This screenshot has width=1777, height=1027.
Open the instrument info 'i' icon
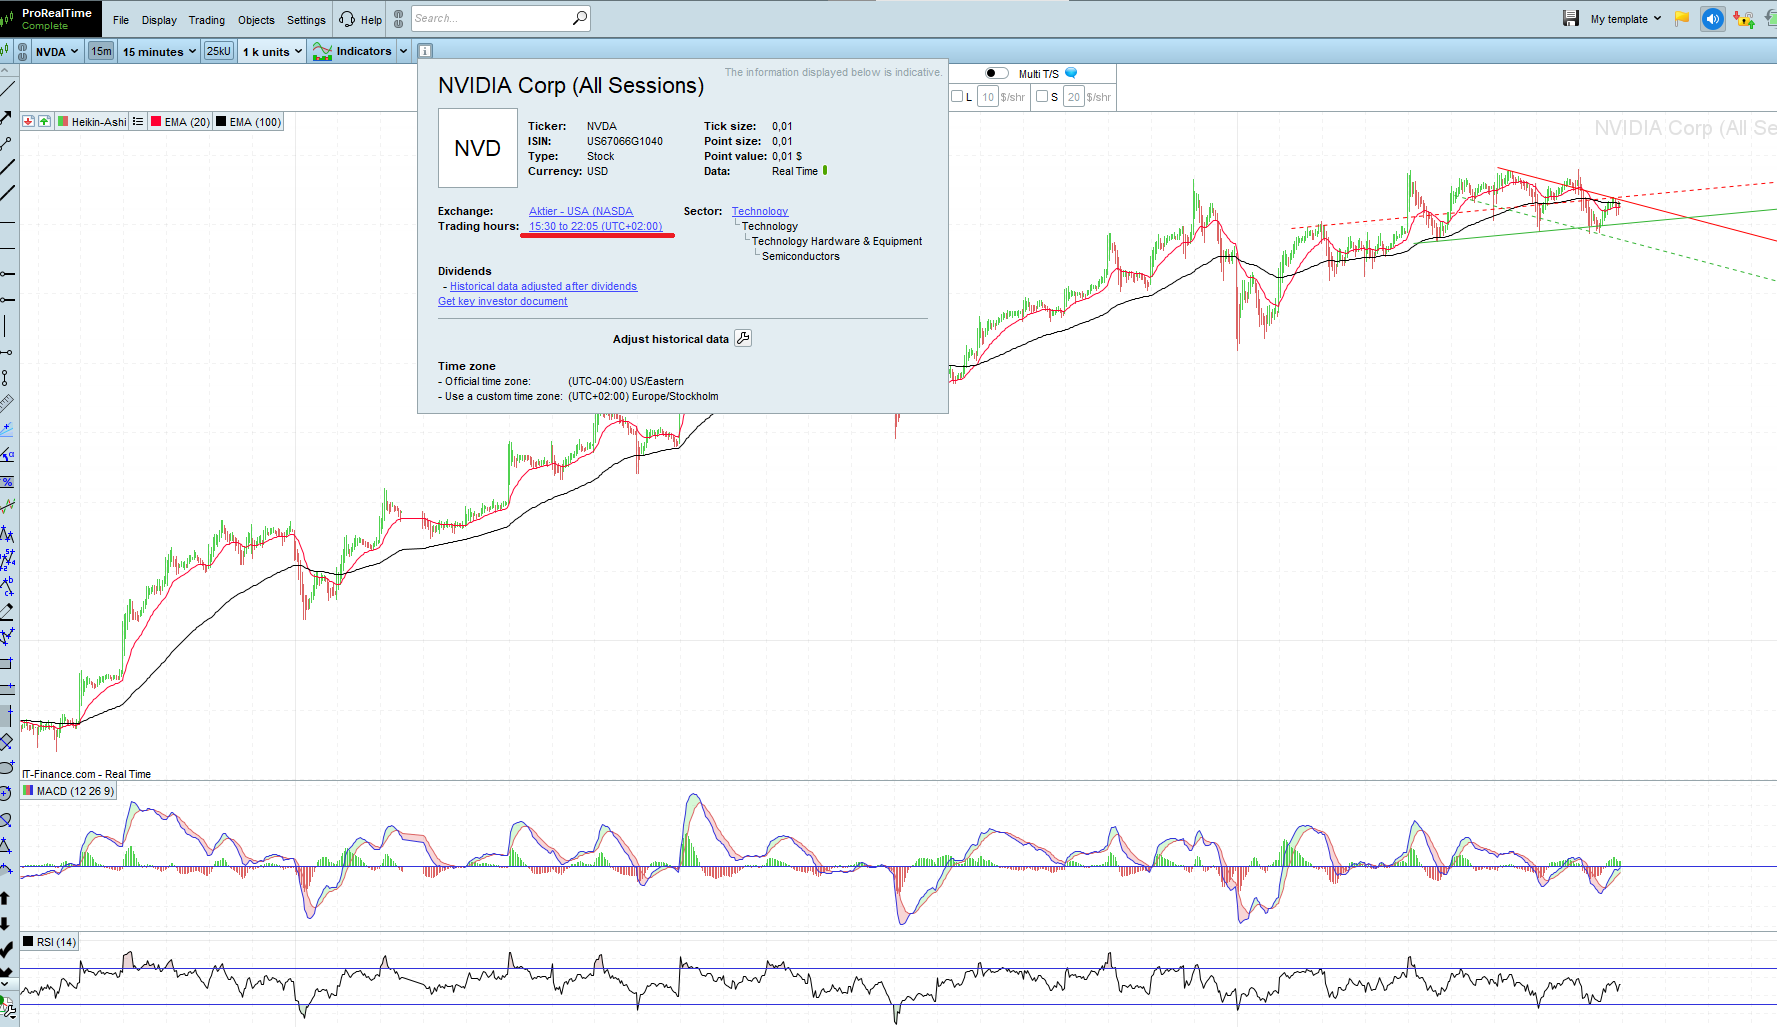425,51
